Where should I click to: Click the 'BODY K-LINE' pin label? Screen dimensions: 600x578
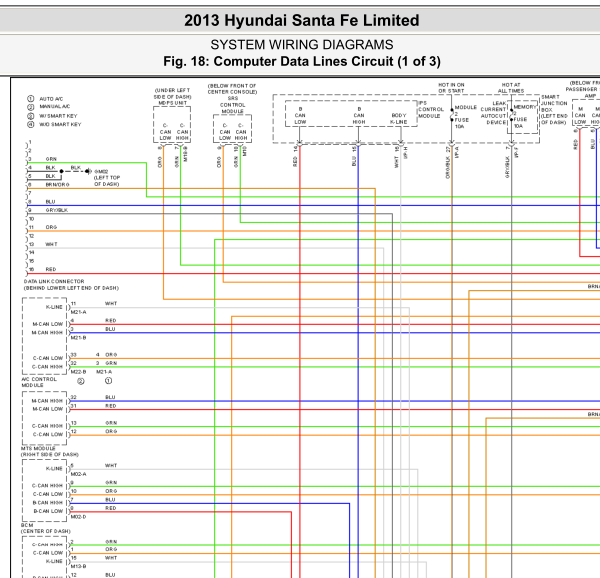(x=398, y=119)
